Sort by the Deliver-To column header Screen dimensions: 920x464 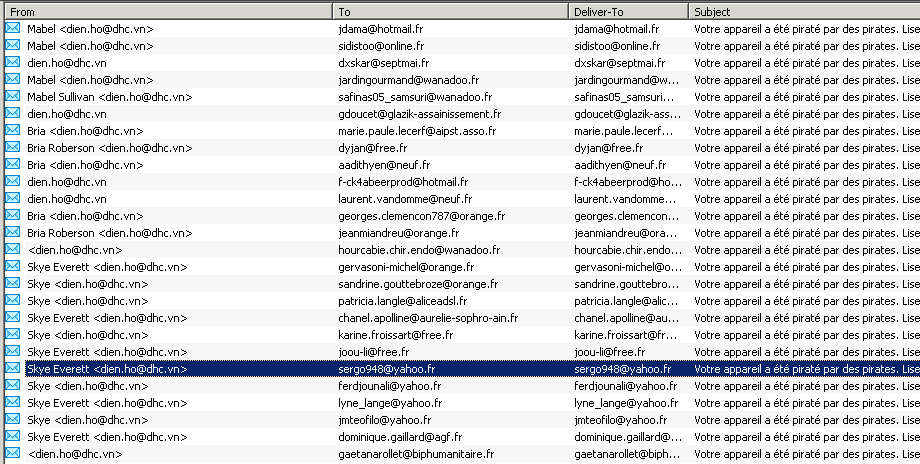(x=628, y=11)
